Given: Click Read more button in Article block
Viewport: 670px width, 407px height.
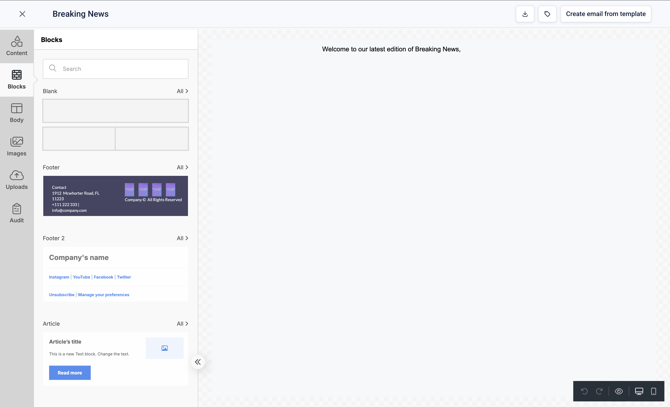Looking at the screenshot, I should tap(70, 373).
